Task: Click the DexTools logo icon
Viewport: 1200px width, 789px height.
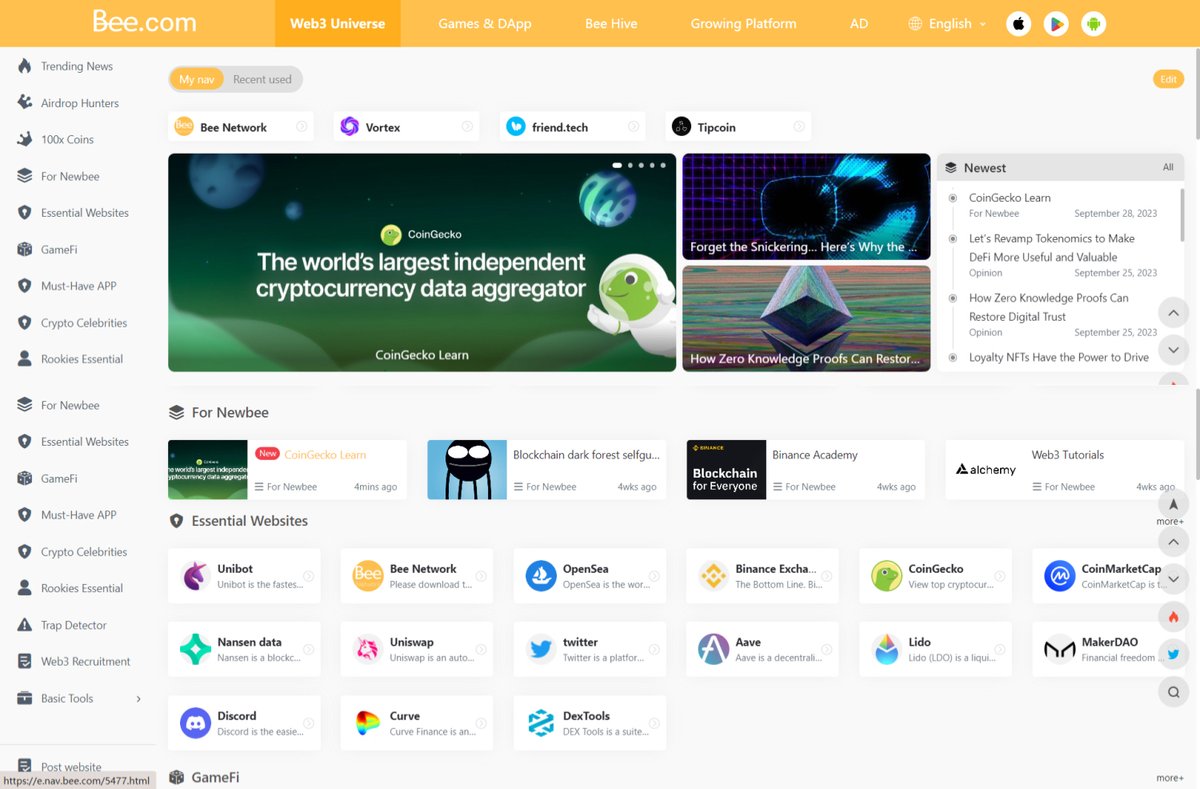Action: pyautogui.click(x=541, y=723)
